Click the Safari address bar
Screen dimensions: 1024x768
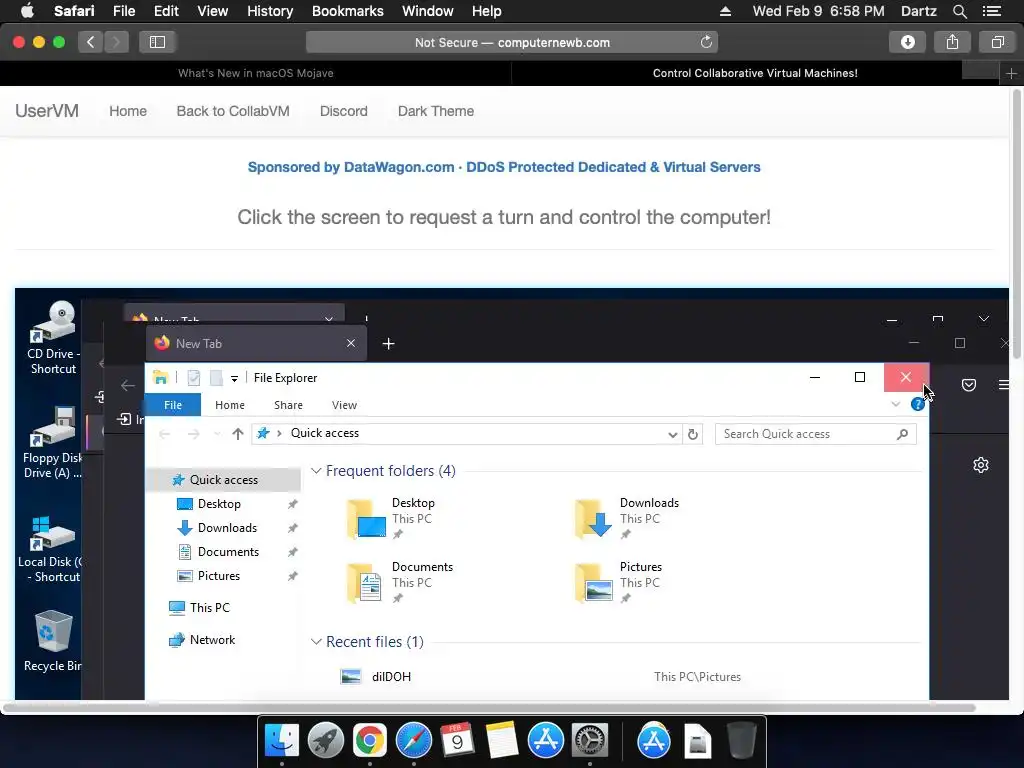click(512, 42)
